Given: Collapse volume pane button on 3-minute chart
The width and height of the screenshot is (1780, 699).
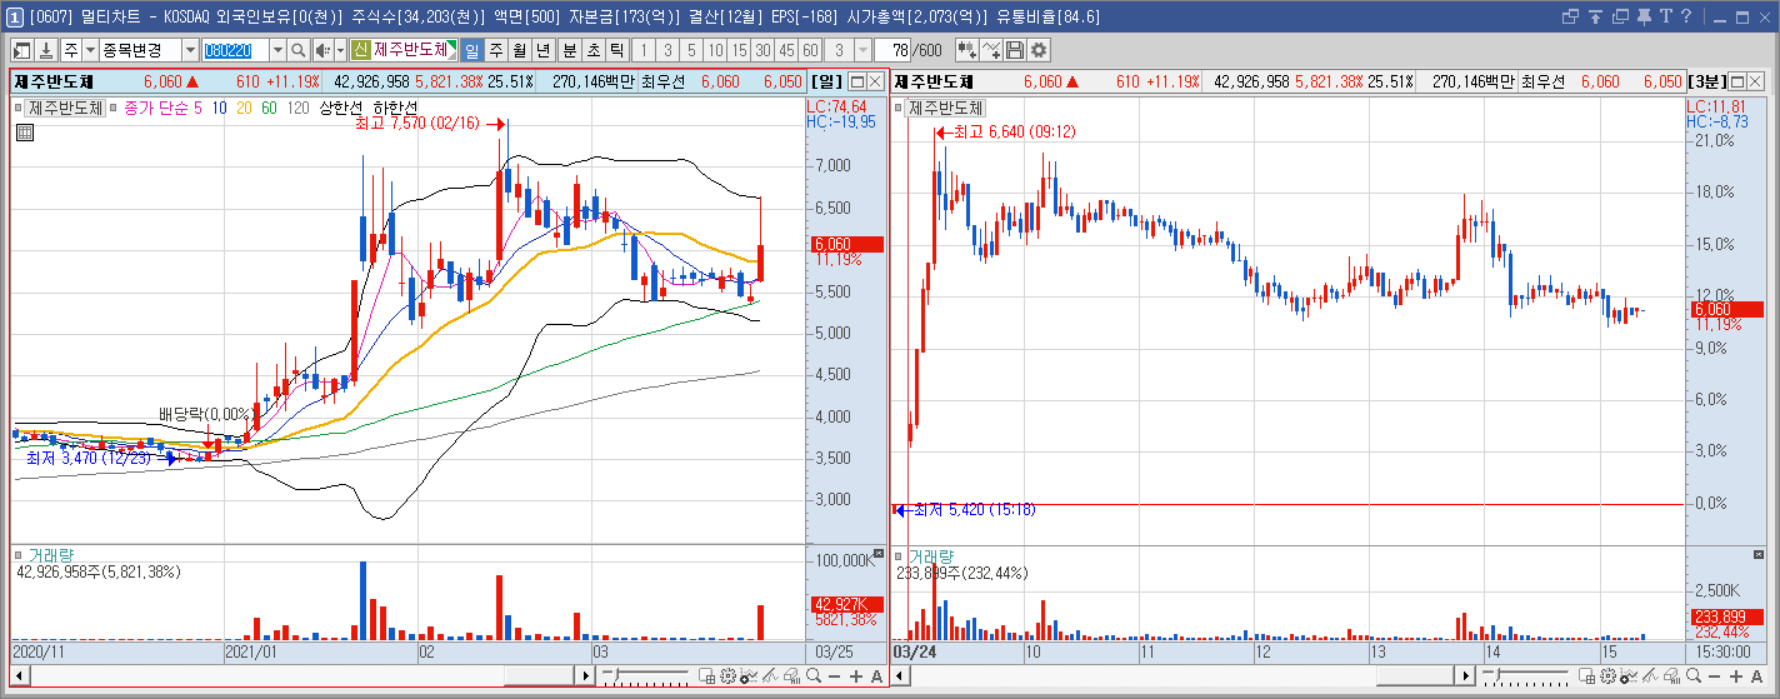Looking at the screenshot, I should (1759, 554).
